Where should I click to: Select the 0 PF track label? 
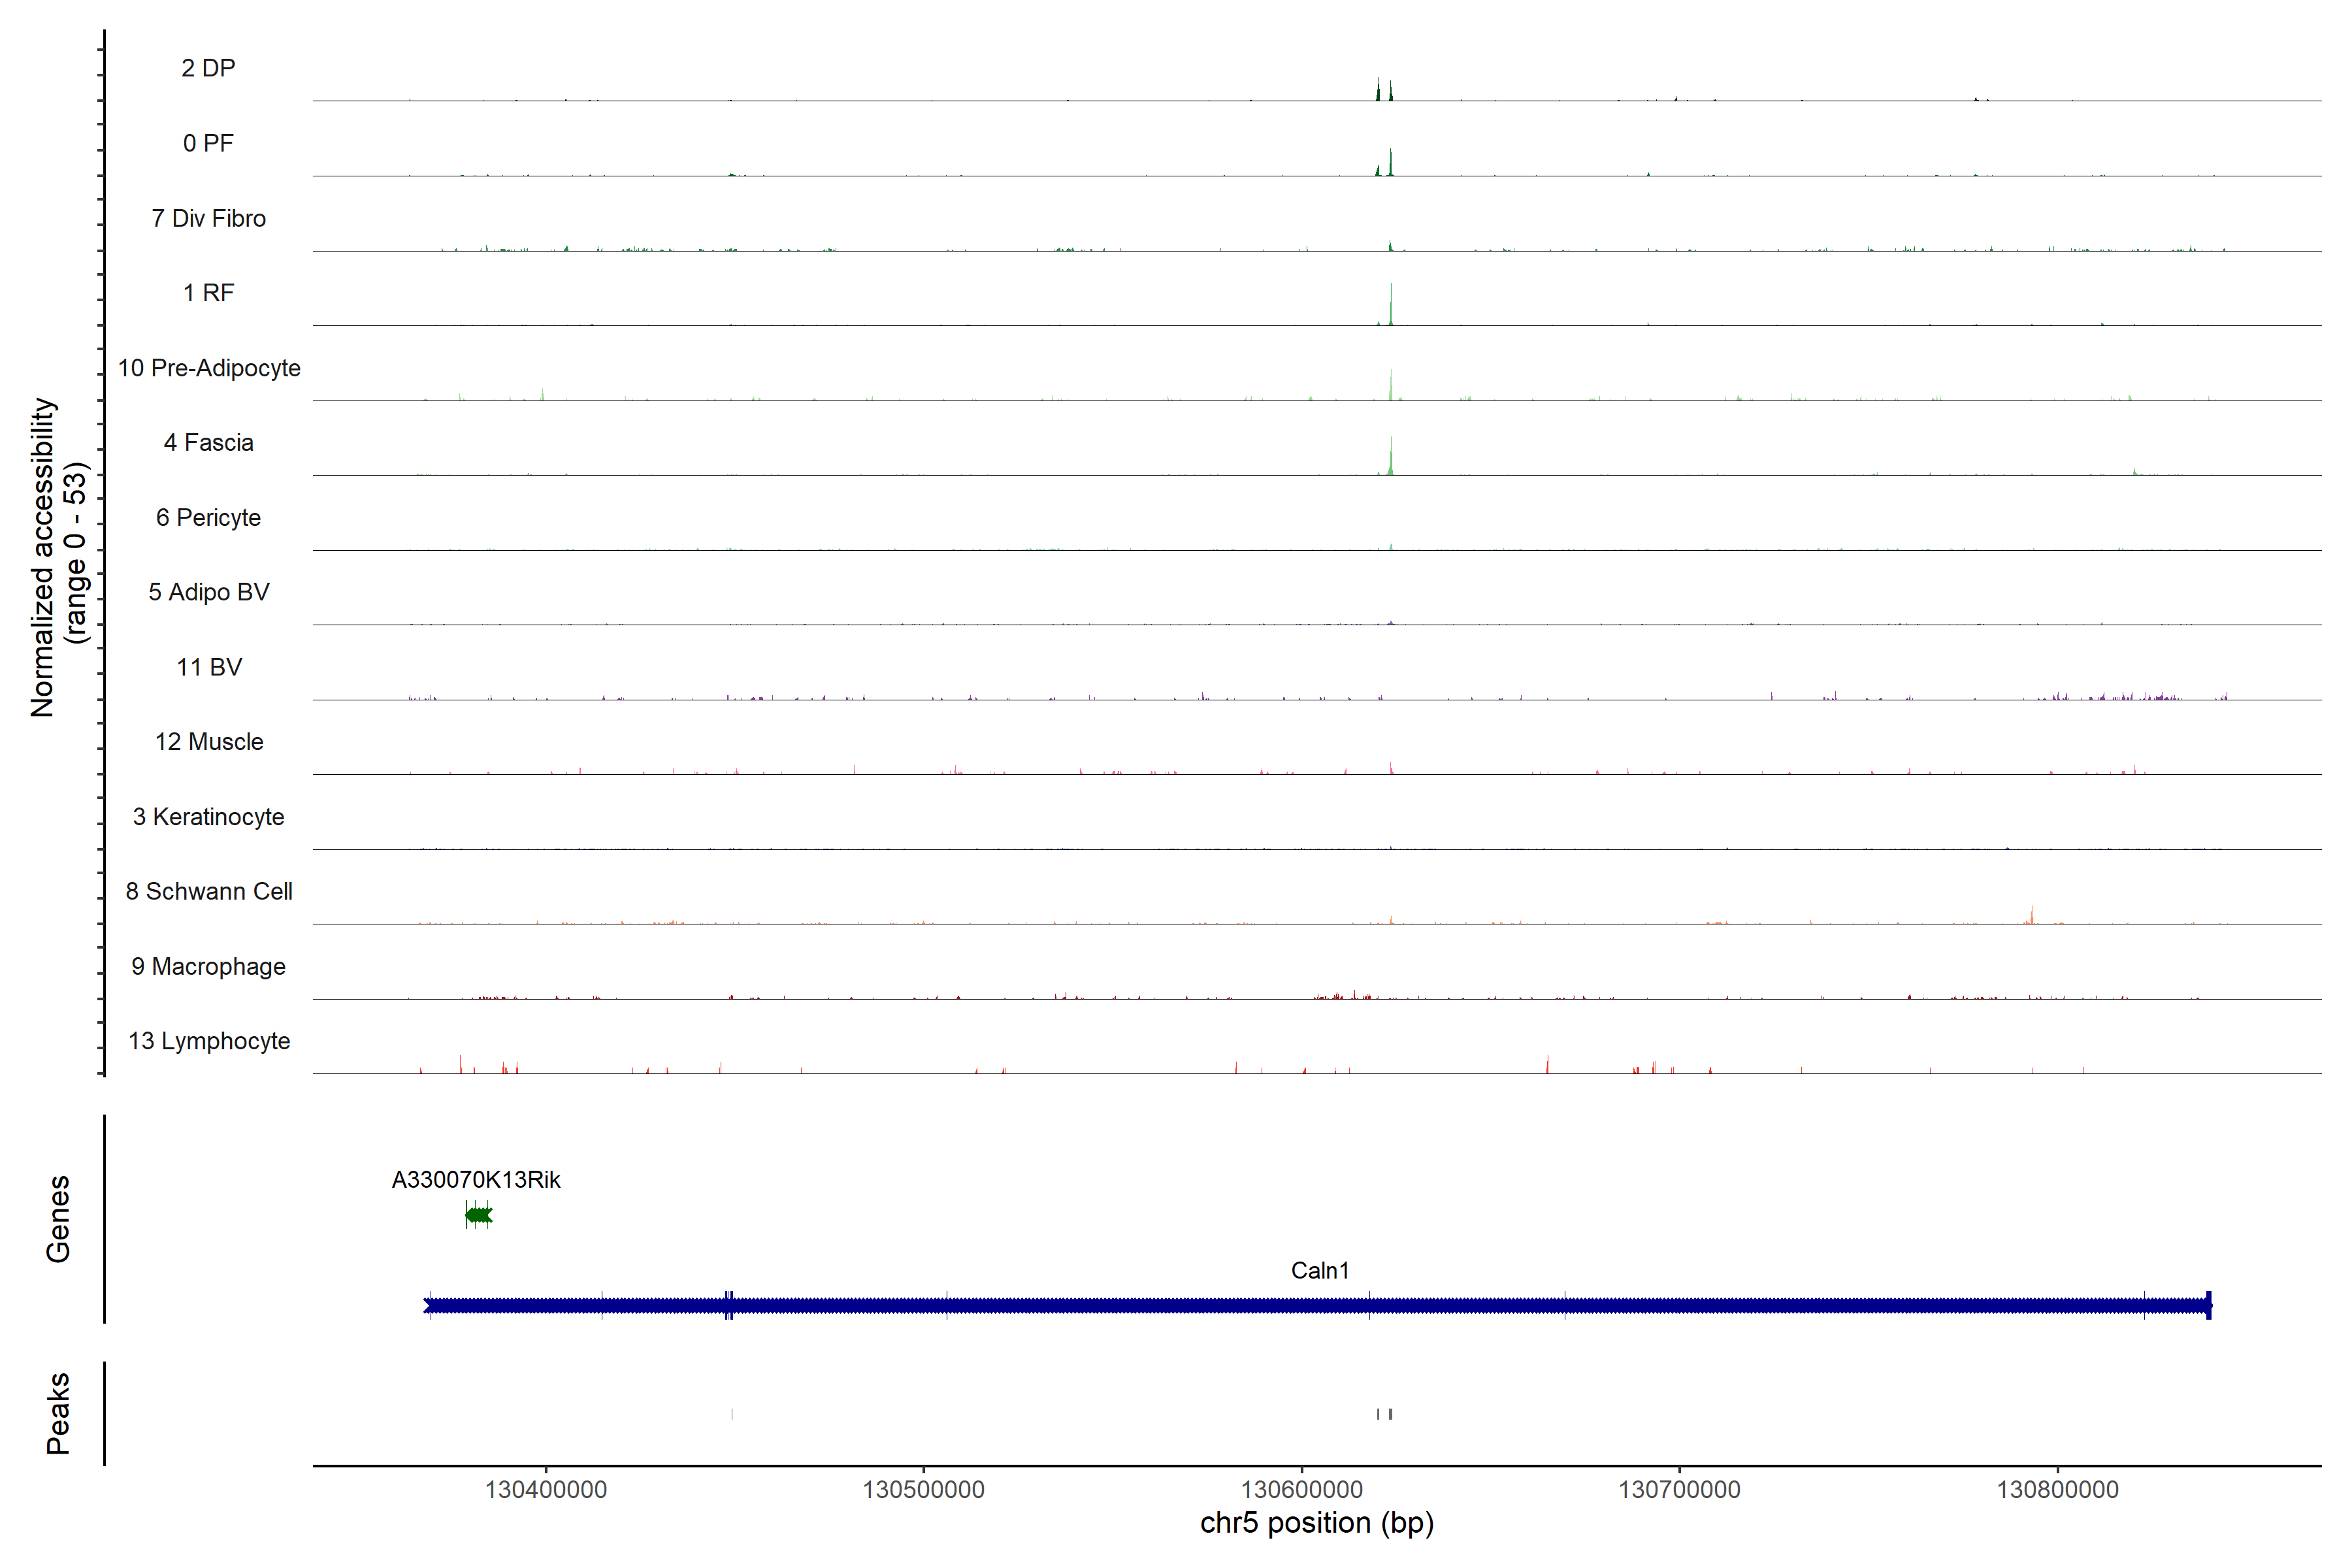coord(208,143)
